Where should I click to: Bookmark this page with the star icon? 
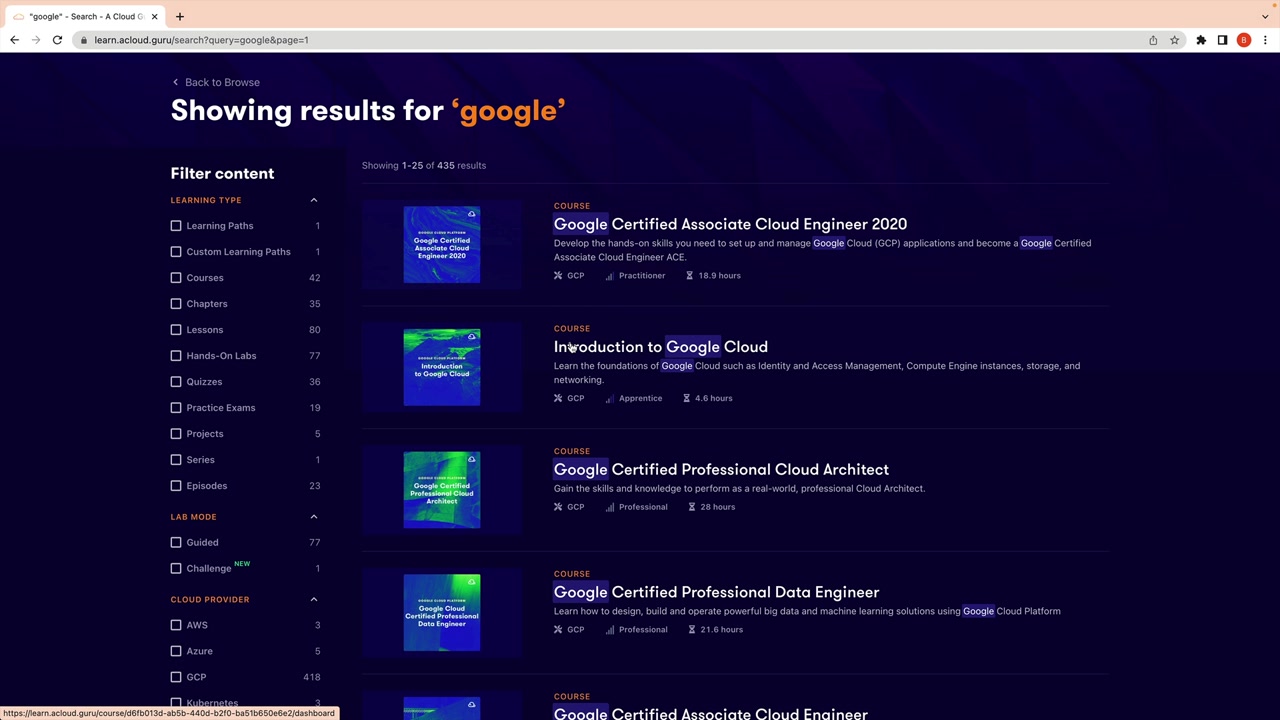[1175, 40]
